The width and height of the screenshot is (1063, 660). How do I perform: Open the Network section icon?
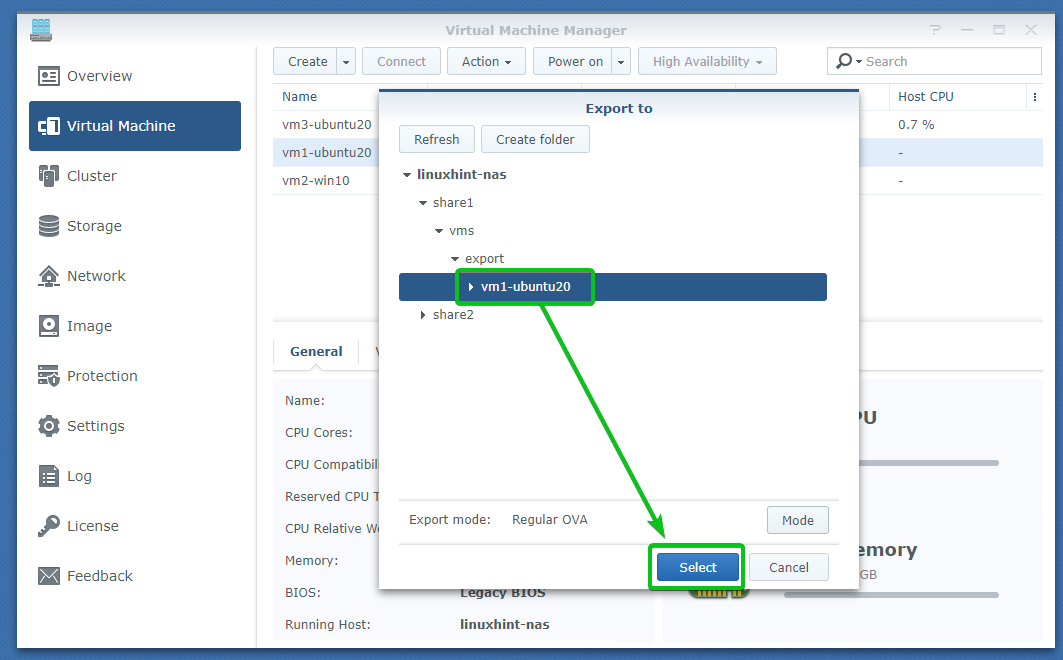click(x=49, y=276)
